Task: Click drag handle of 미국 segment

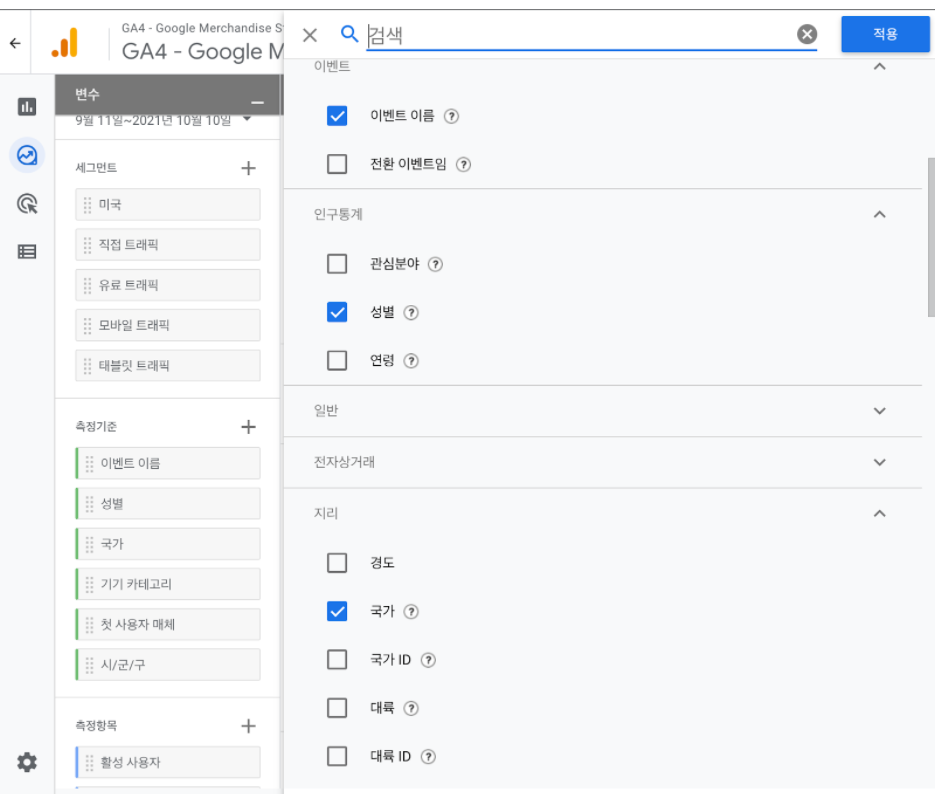Action: 87,205
